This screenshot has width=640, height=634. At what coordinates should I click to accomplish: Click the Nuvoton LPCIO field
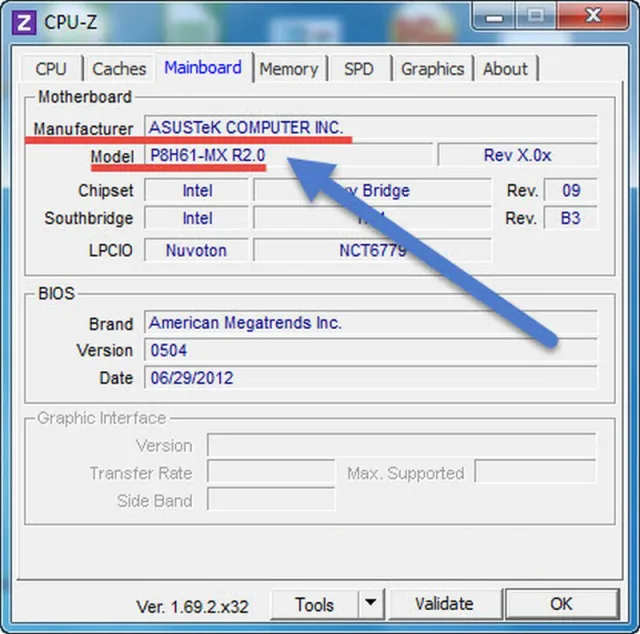click(197, 250)
